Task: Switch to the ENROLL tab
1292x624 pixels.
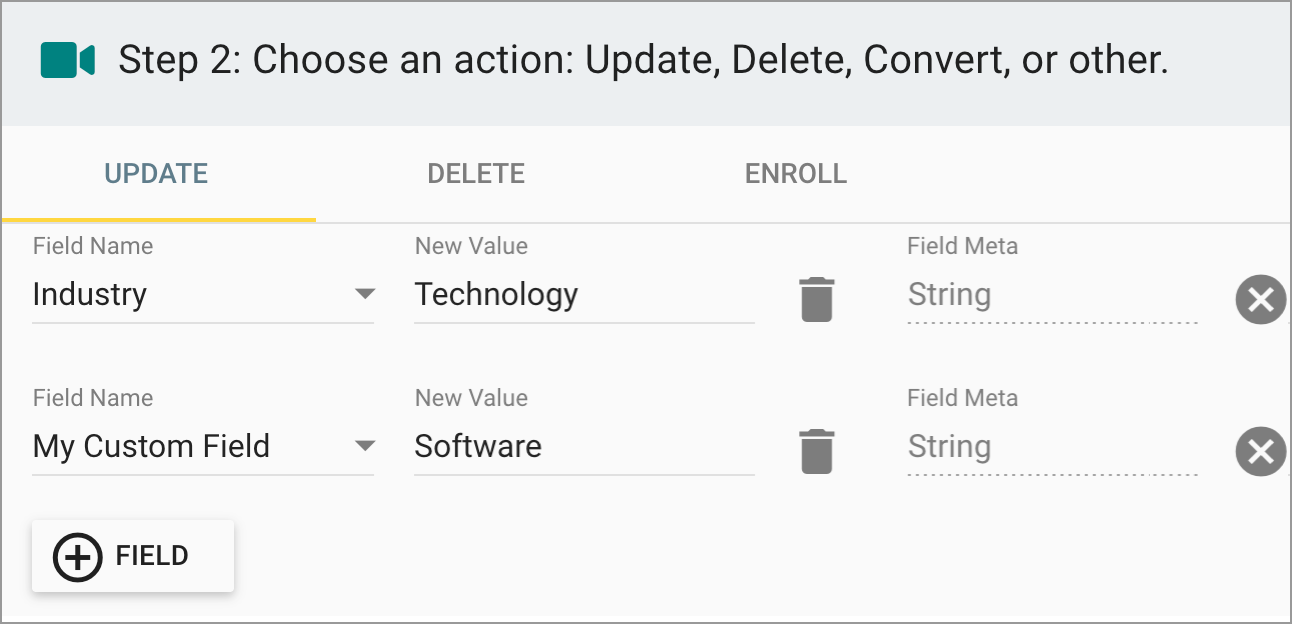Action: point(795,173)
